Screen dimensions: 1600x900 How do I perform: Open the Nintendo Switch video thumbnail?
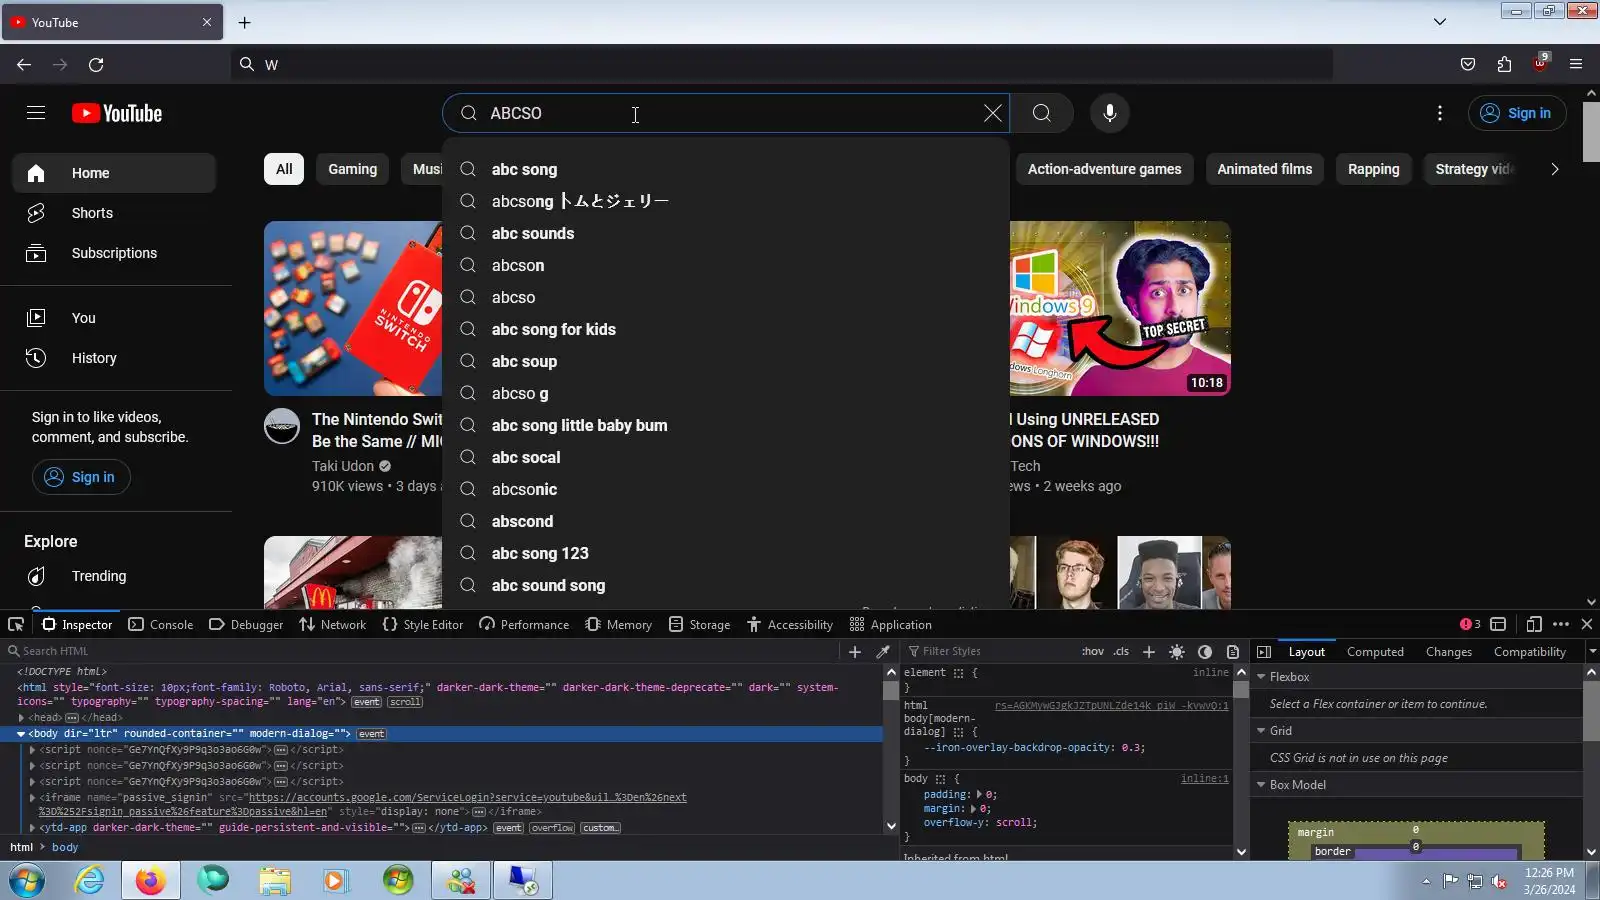[x=353, y=309]
